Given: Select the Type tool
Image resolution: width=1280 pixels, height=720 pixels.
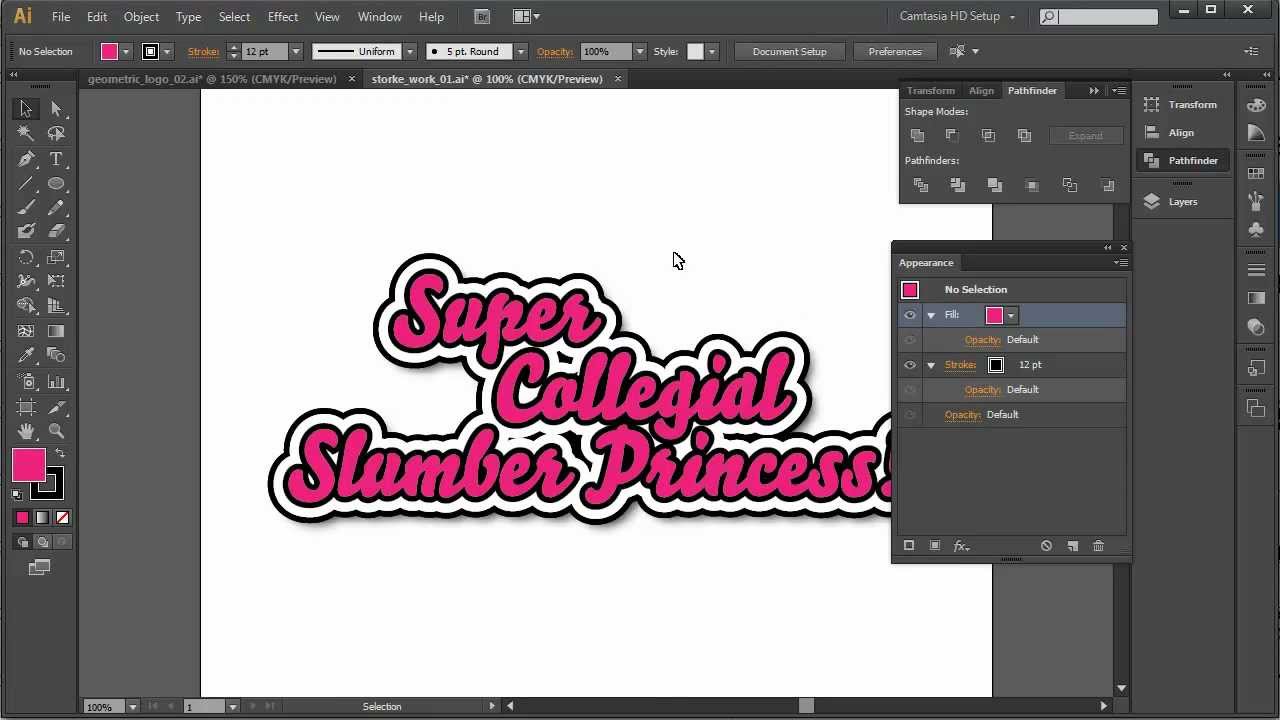Looking at the screenshot, I should click(56, 159).
